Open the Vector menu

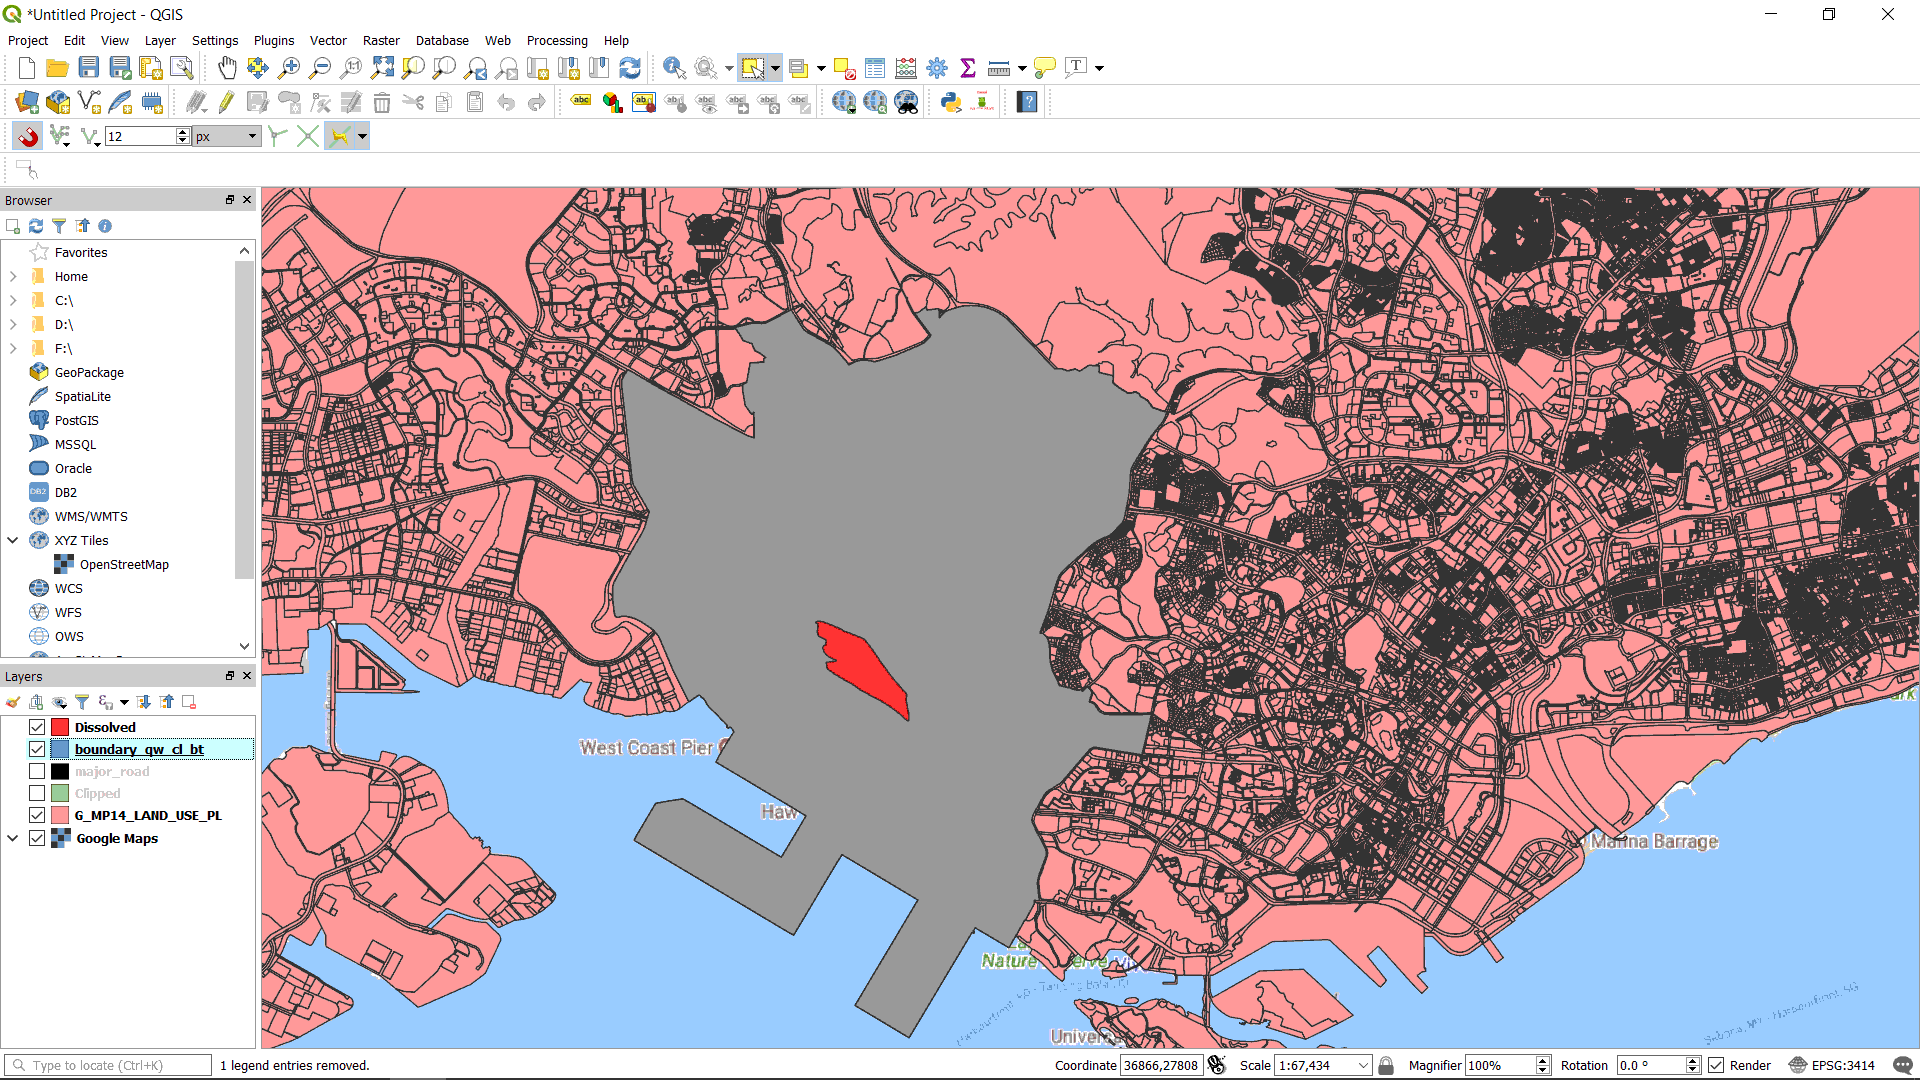pos(328,41)
